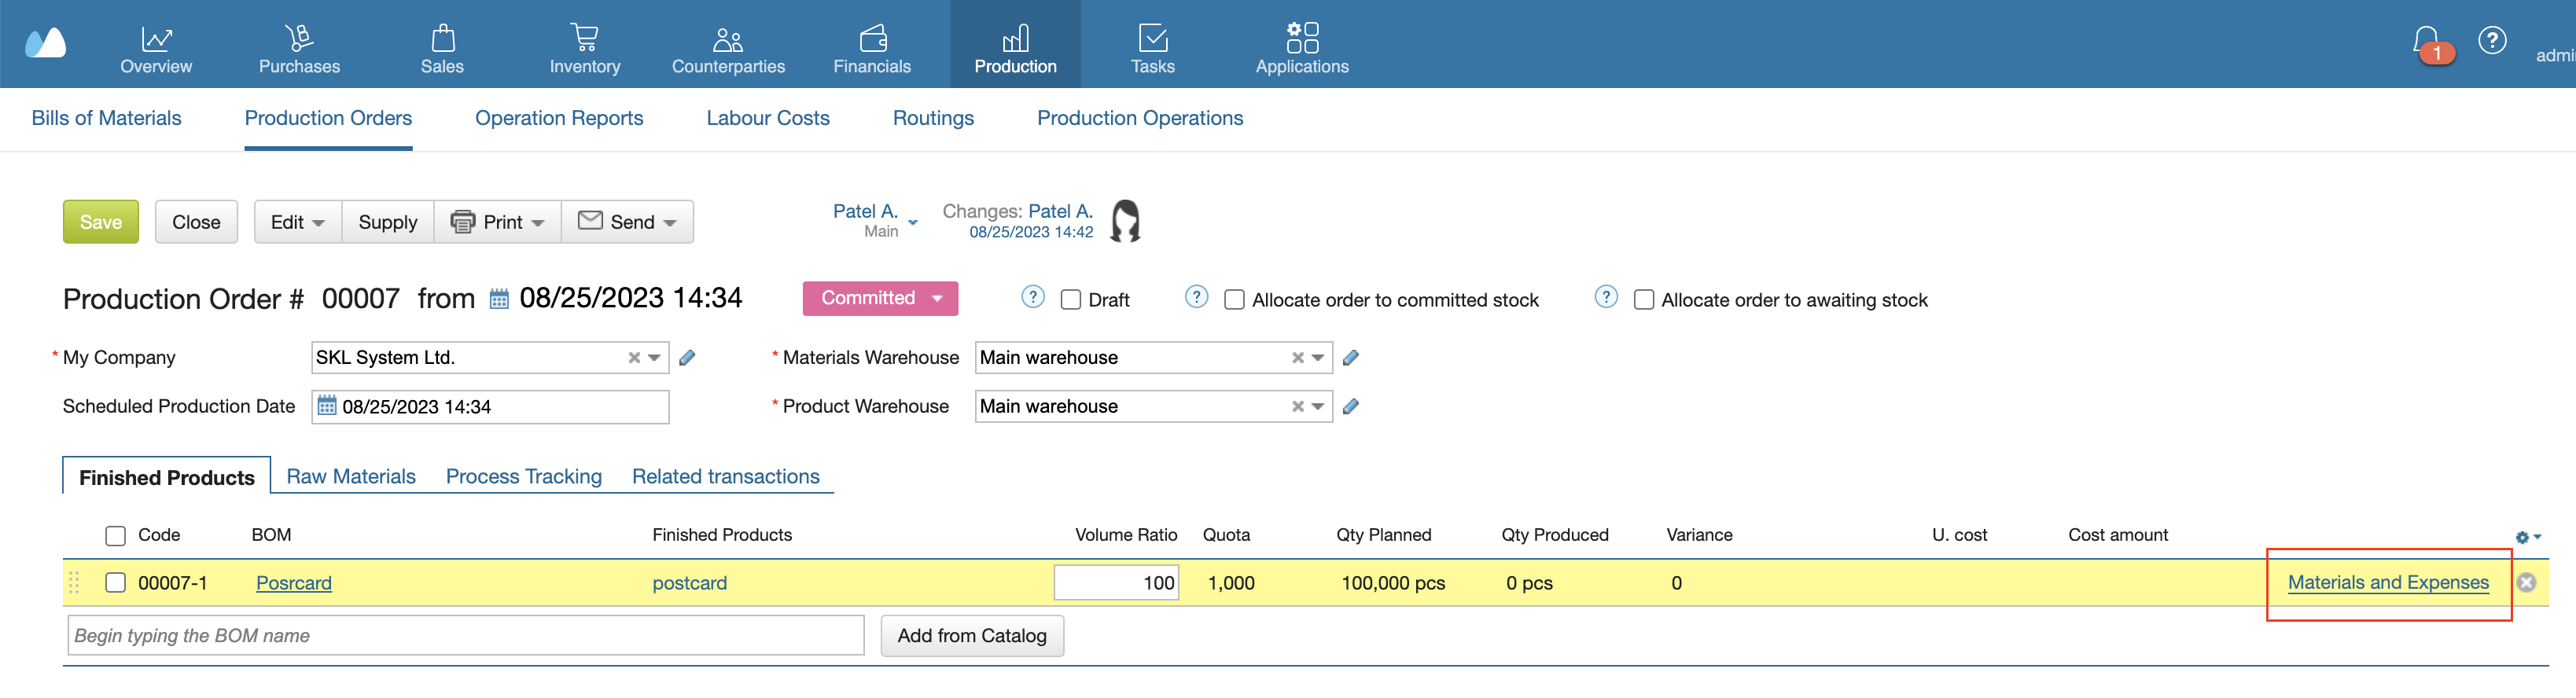Select all rows via header checkbox
The image size is (2576, 698).
pos(116,536)
